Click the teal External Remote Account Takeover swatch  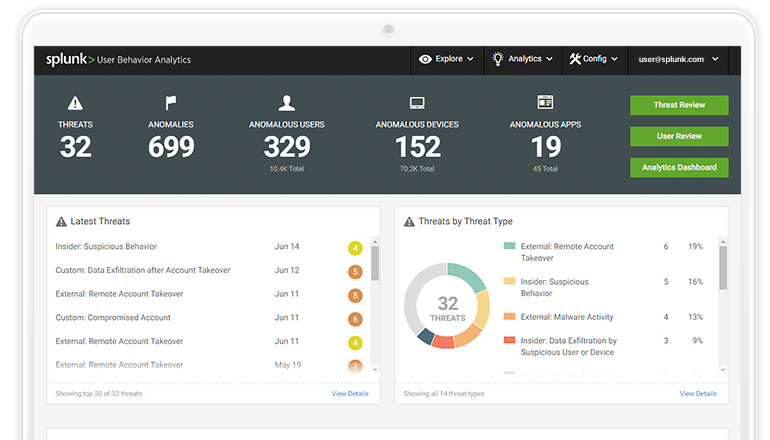(509, 246)
